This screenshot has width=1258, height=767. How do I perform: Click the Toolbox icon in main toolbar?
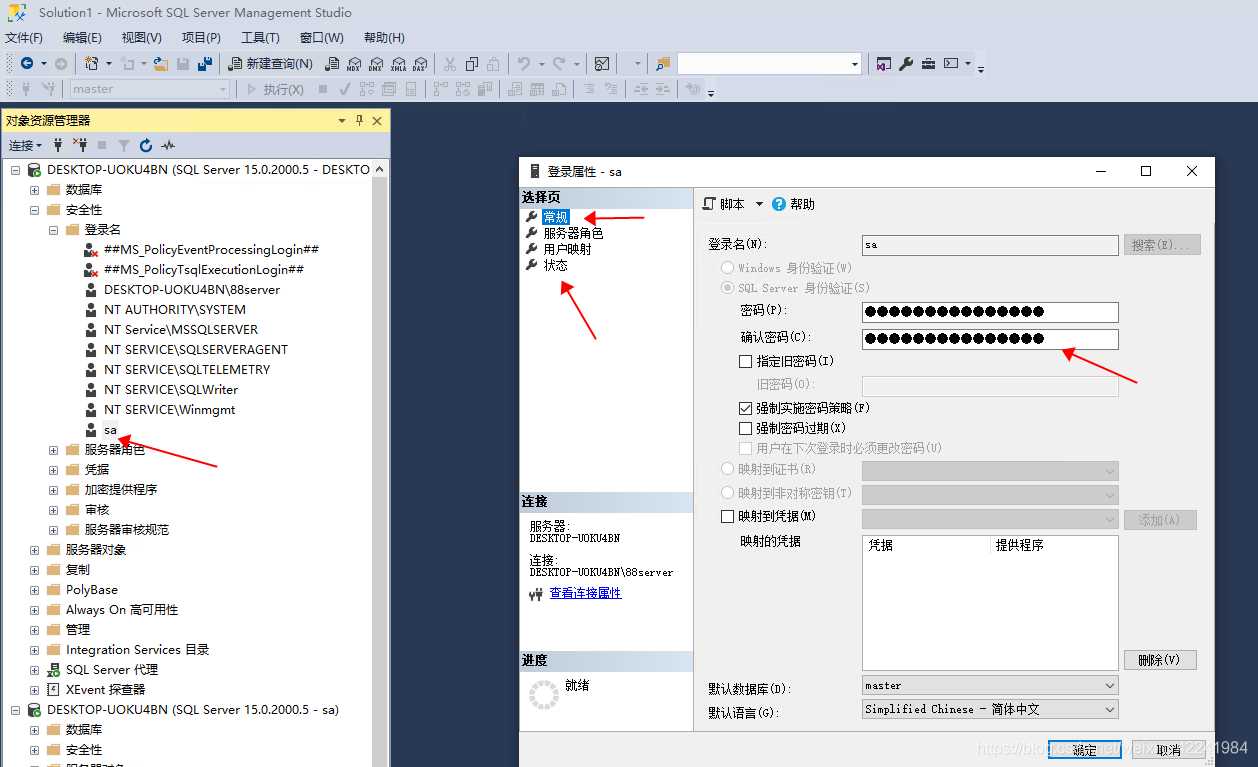click(x=928, y=63)
